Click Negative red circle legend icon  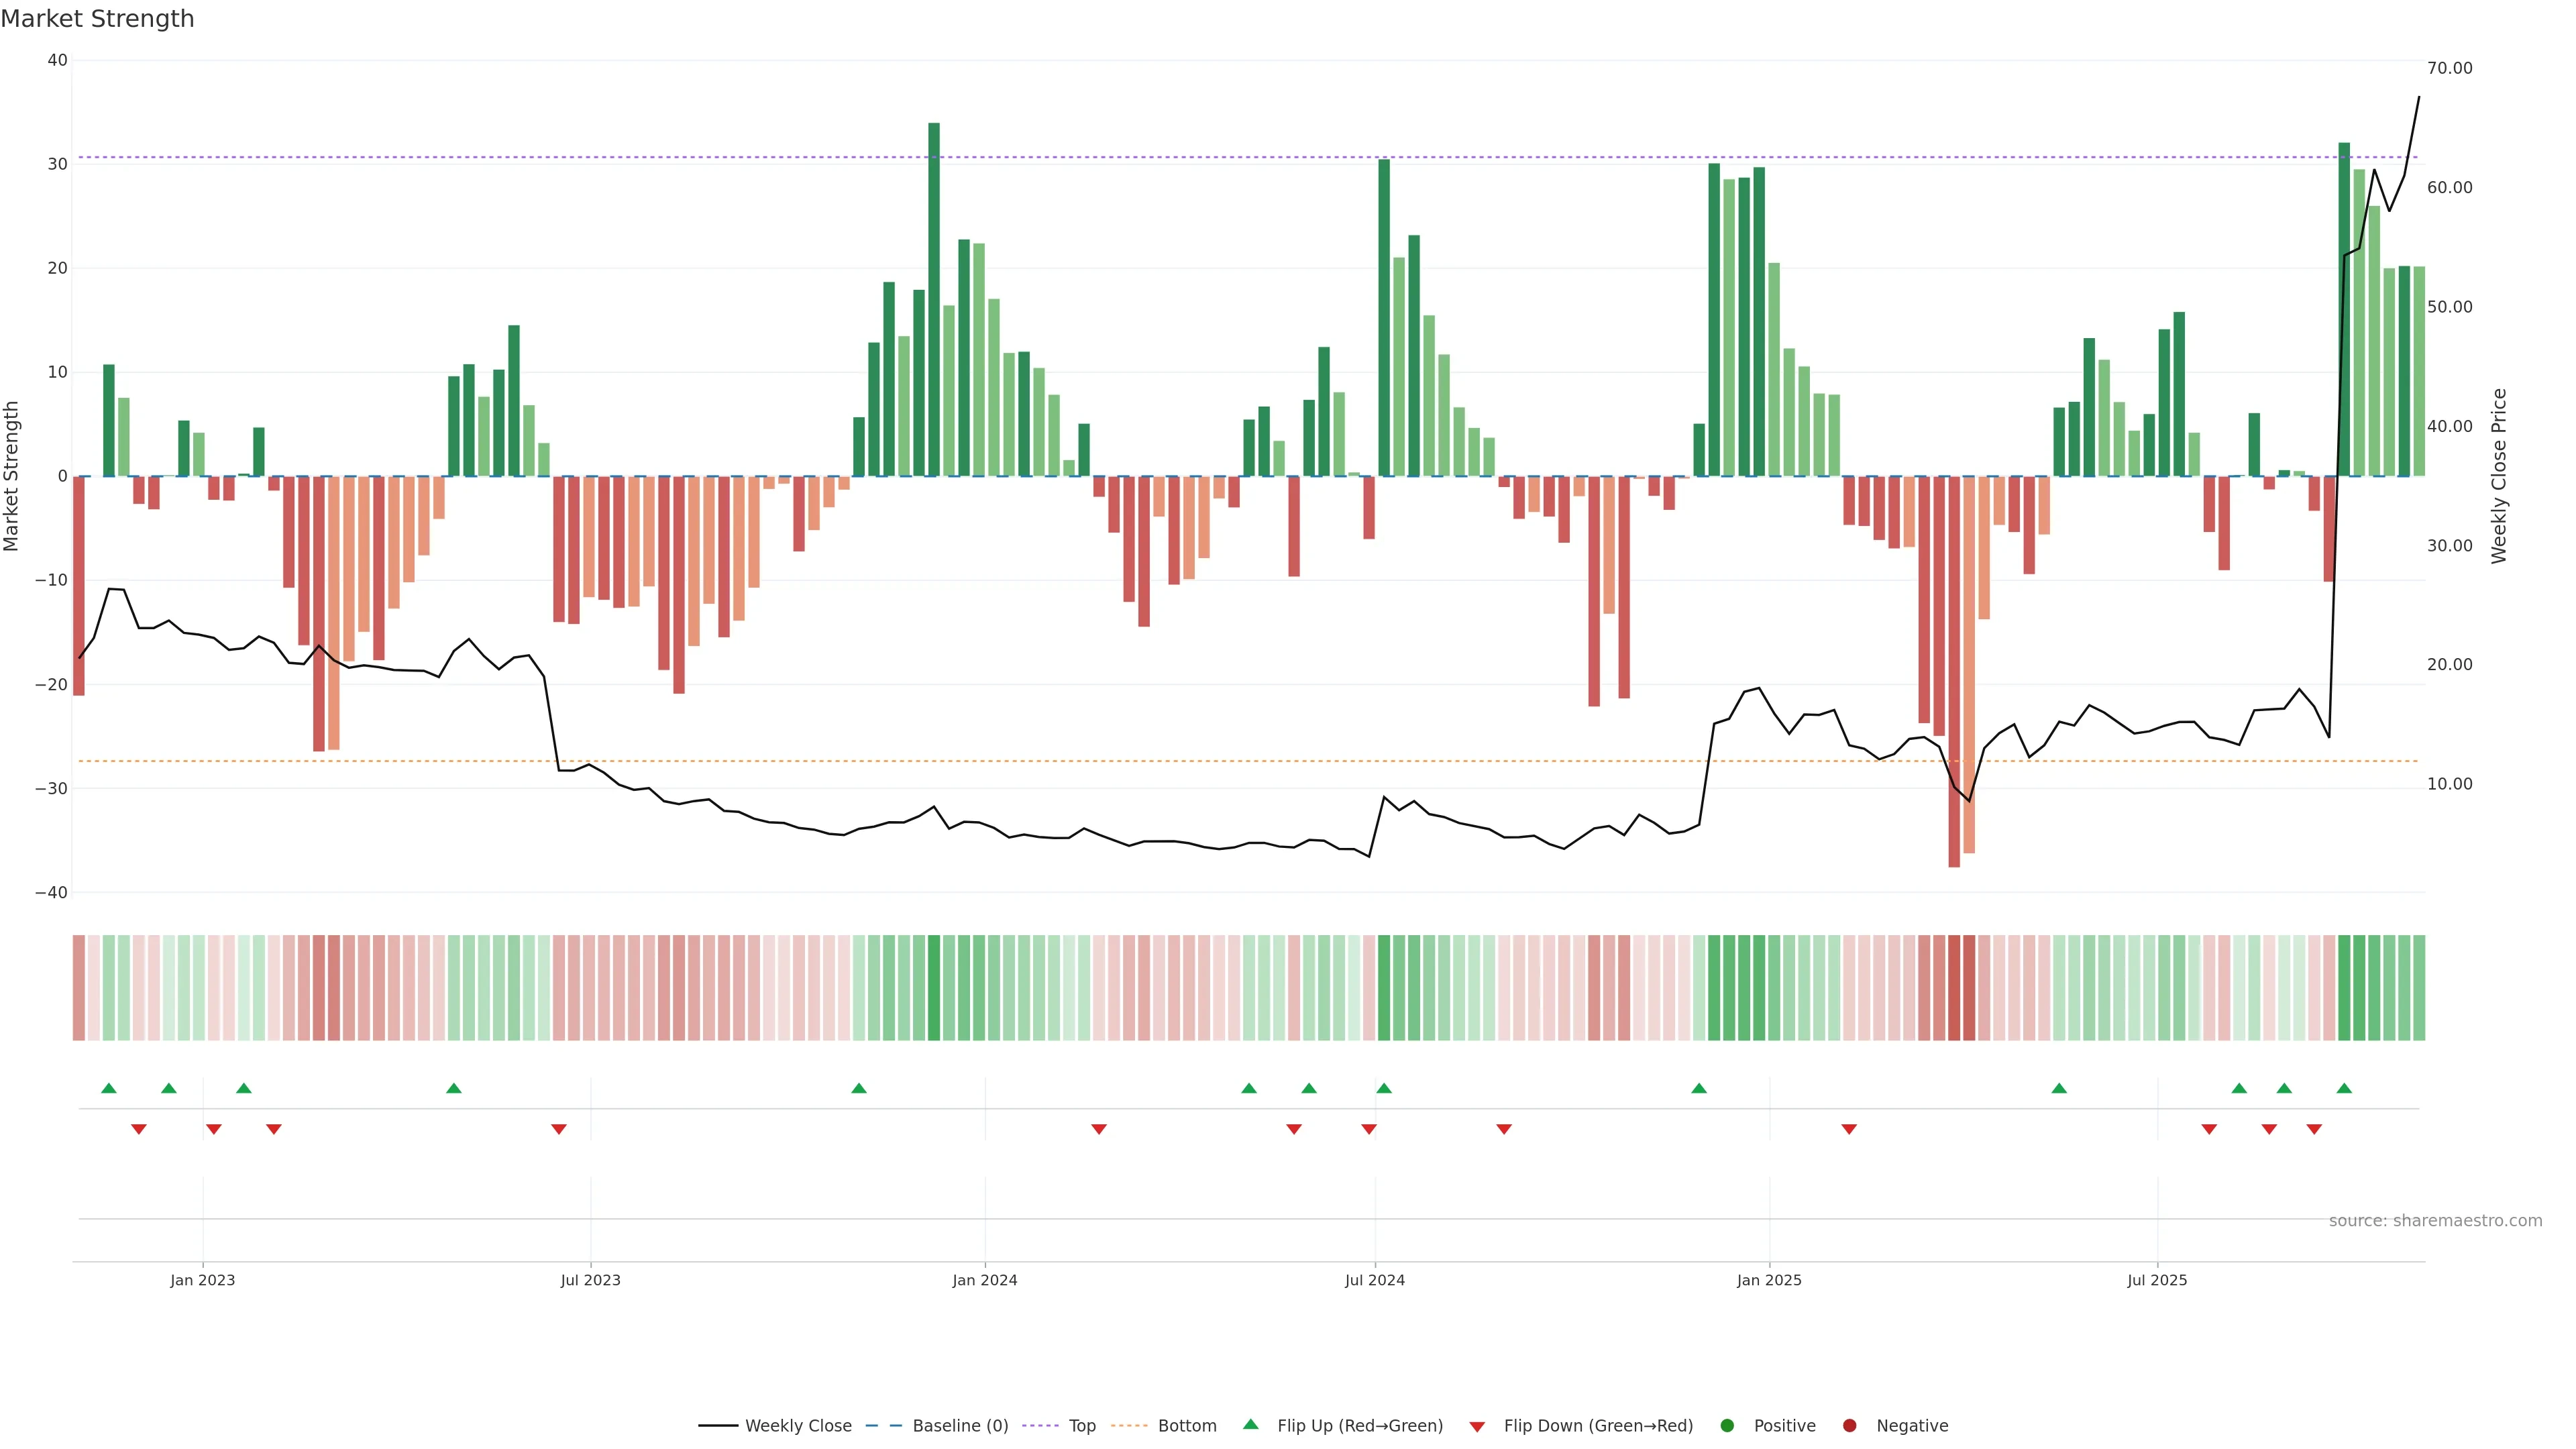[x=1849, y=1426]
